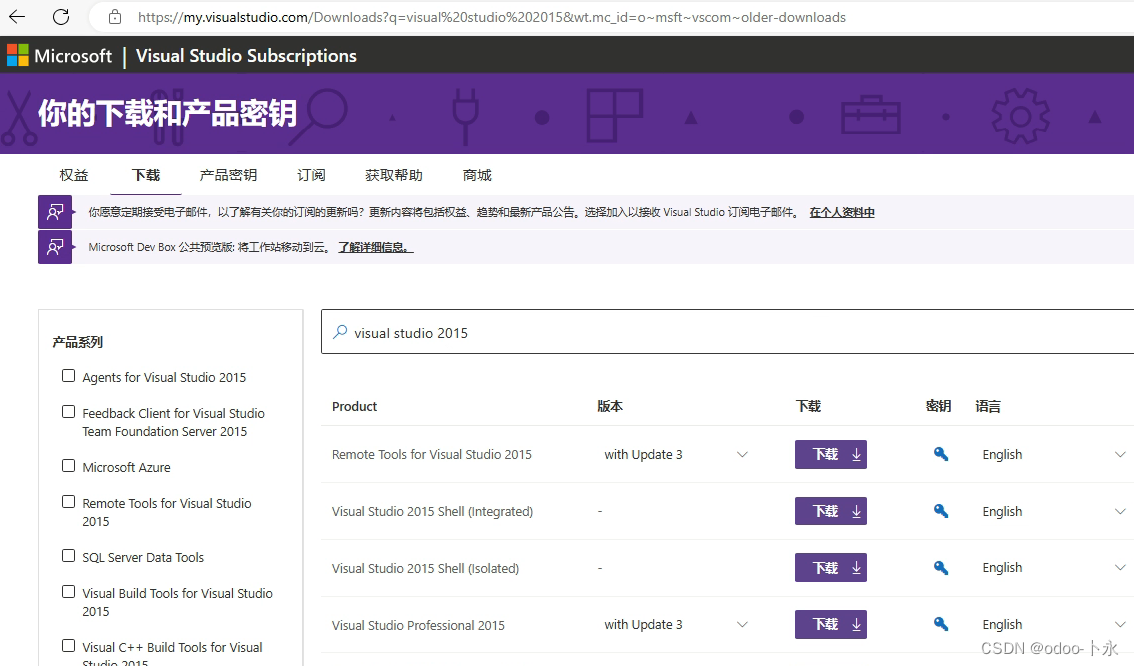The height and width of the screenshot is (666, 1134).
Task: Focus the visual studio 2015 search field
Action: point(727,332)
